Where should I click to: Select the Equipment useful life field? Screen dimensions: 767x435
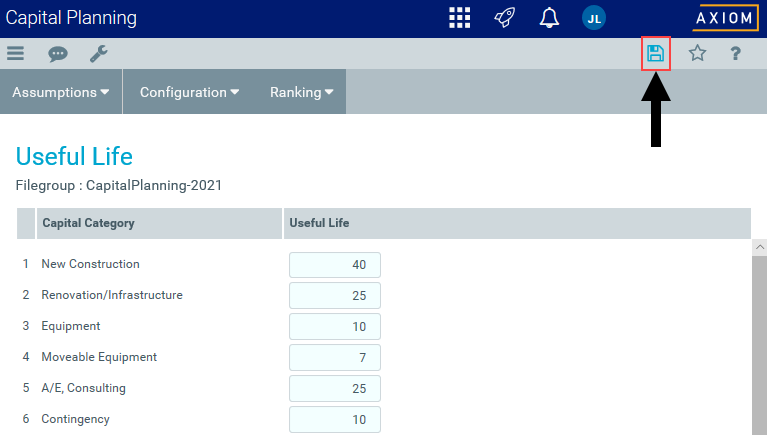tap(335, 327)
